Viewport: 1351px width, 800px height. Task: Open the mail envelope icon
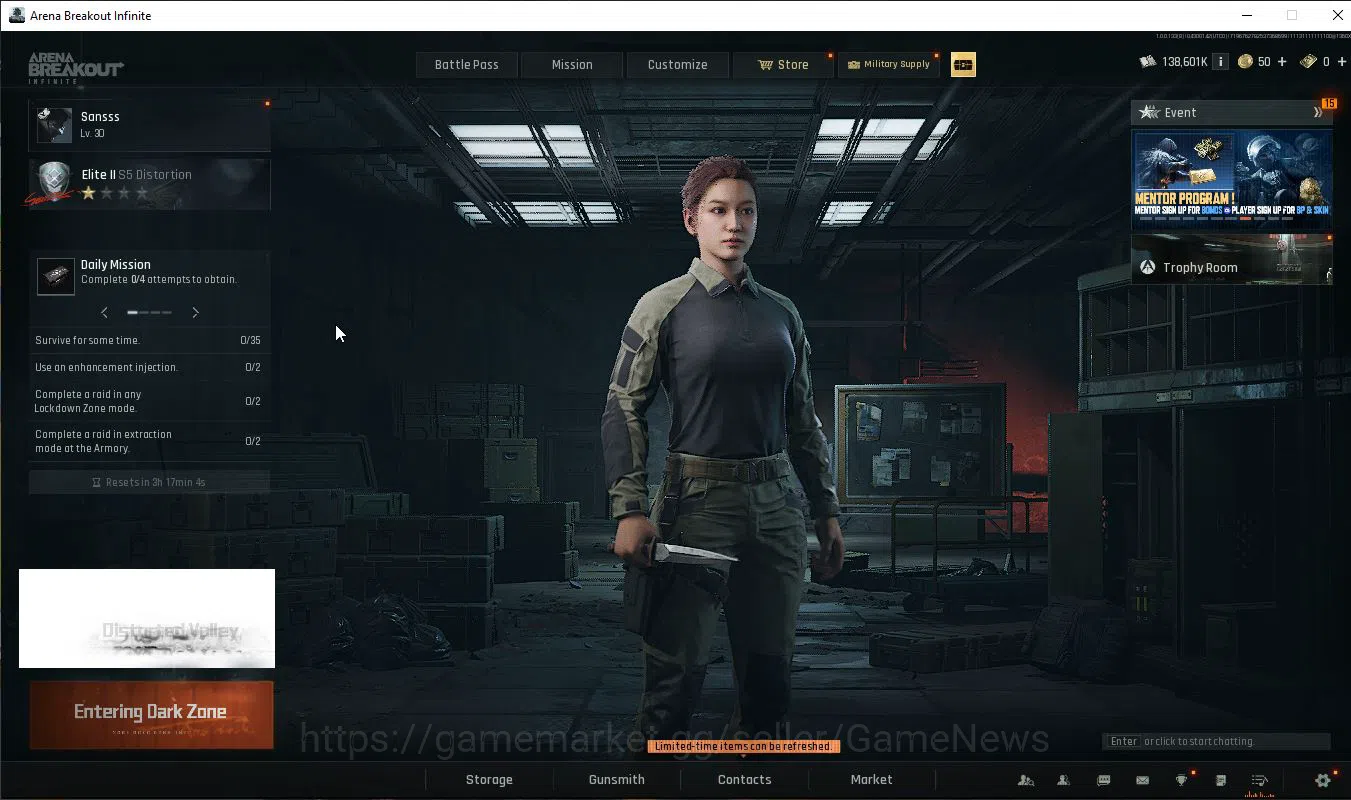[1142, 780]
